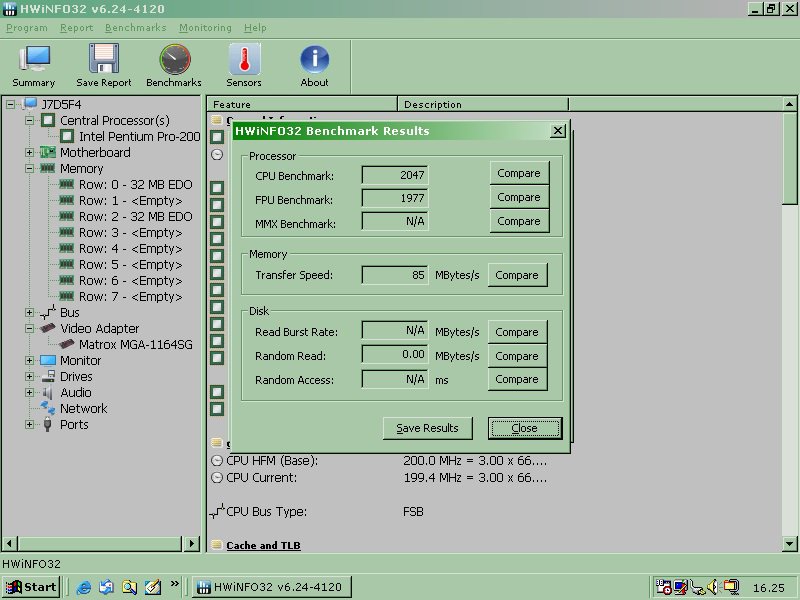Open Internet Explorer from quick launch
The height and width of the screenshot is (600, 800).
[84, 587]
